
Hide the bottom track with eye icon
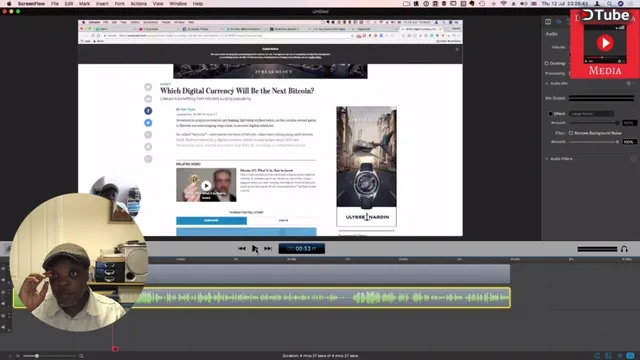coord(3,316)
